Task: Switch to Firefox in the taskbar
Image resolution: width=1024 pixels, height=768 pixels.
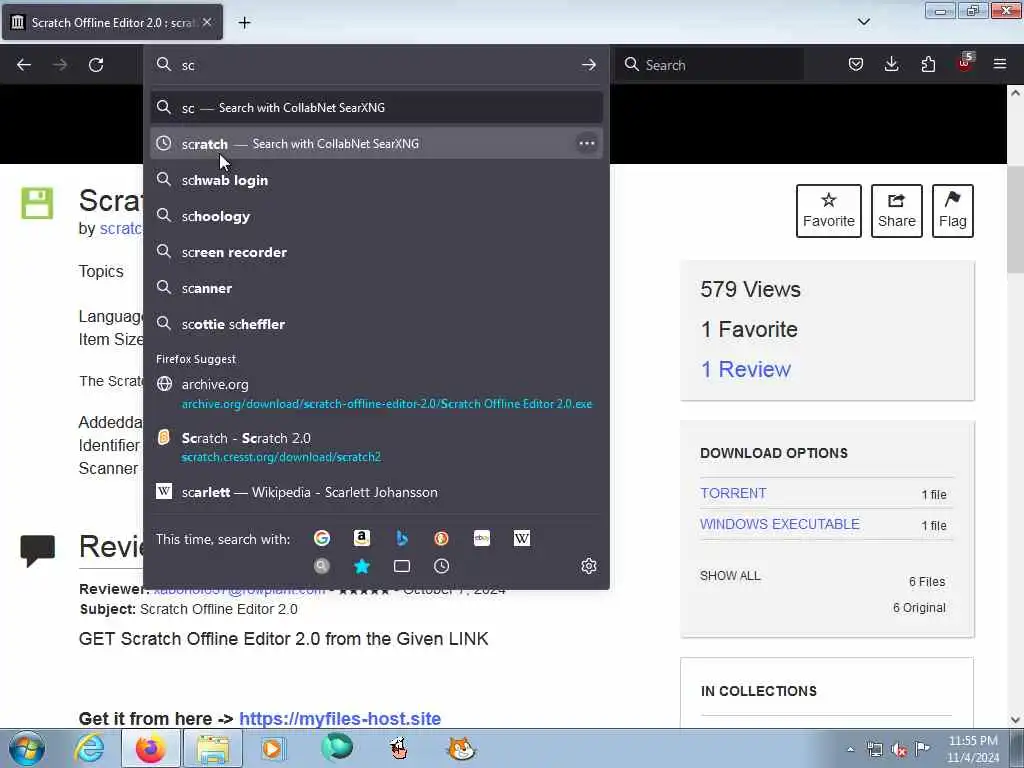Action: coord(150,748)
